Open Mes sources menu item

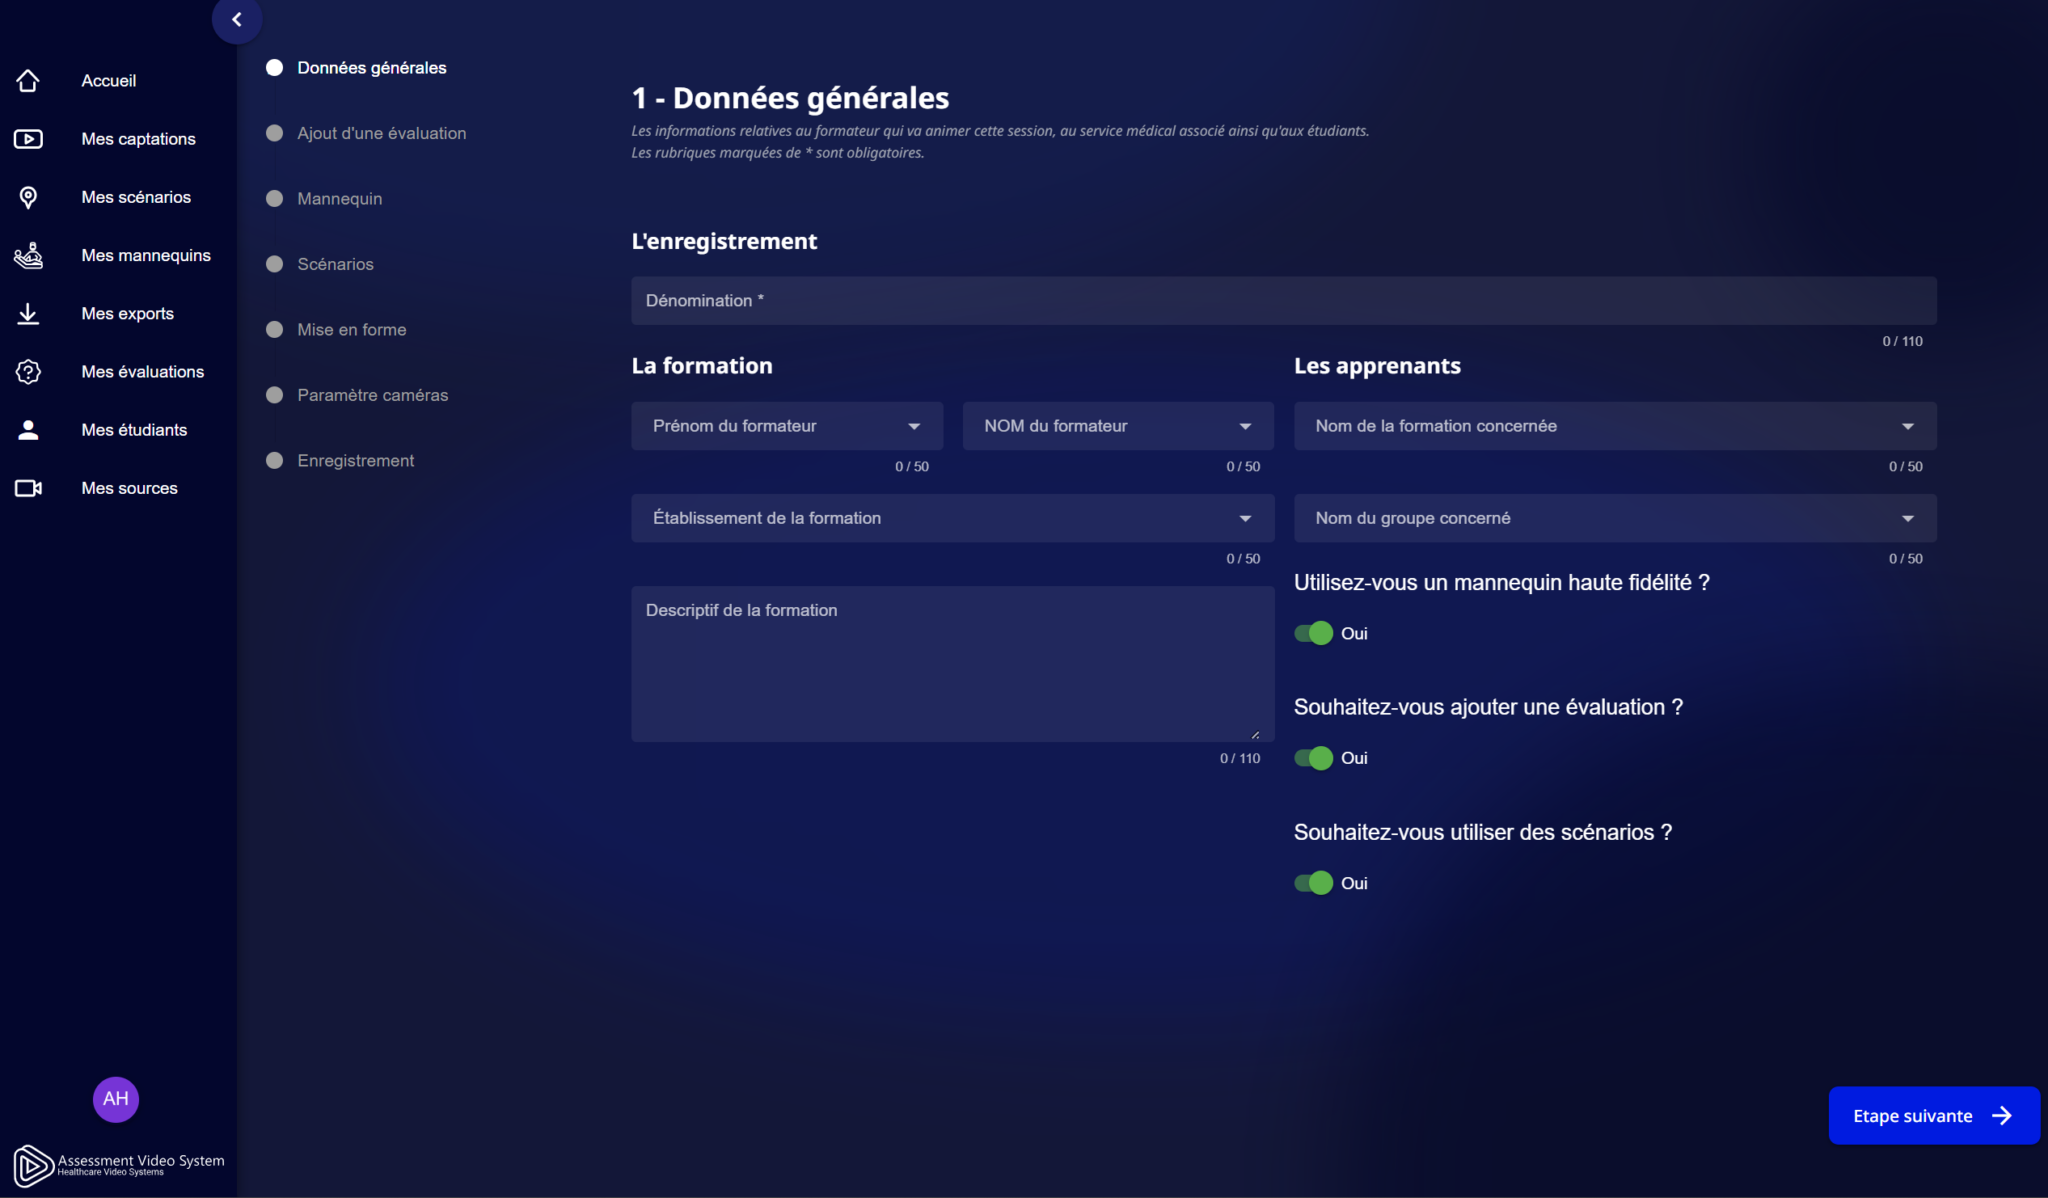coord(130,488)
